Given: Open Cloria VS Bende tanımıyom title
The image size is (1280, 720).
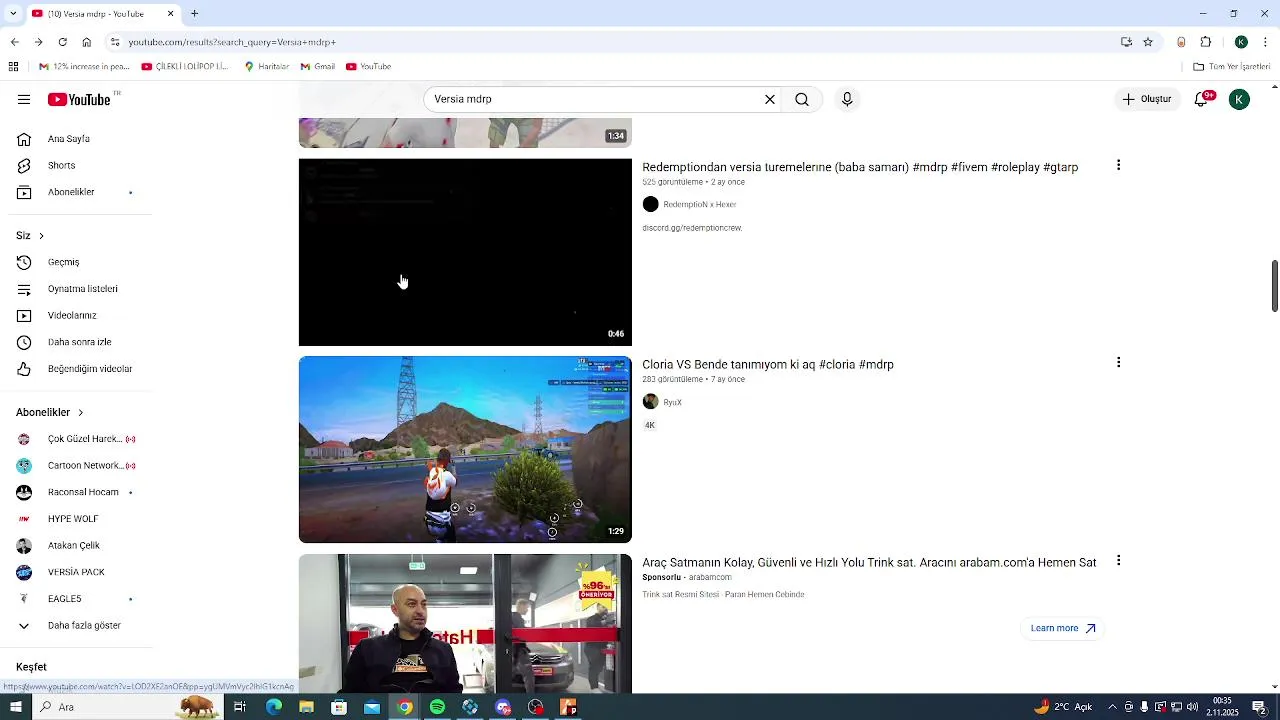Looking at the screenshot, I should (768, 365).
